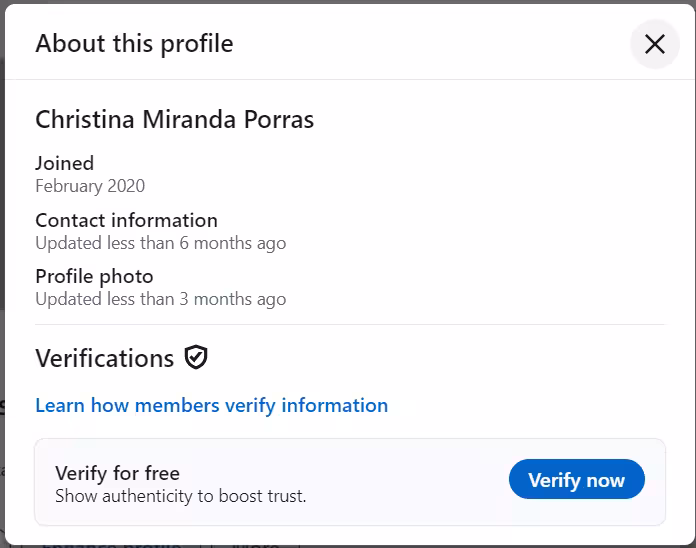Click the Joined label
Image resolution: width=696 pixels, height=548 pixels.
64,163
